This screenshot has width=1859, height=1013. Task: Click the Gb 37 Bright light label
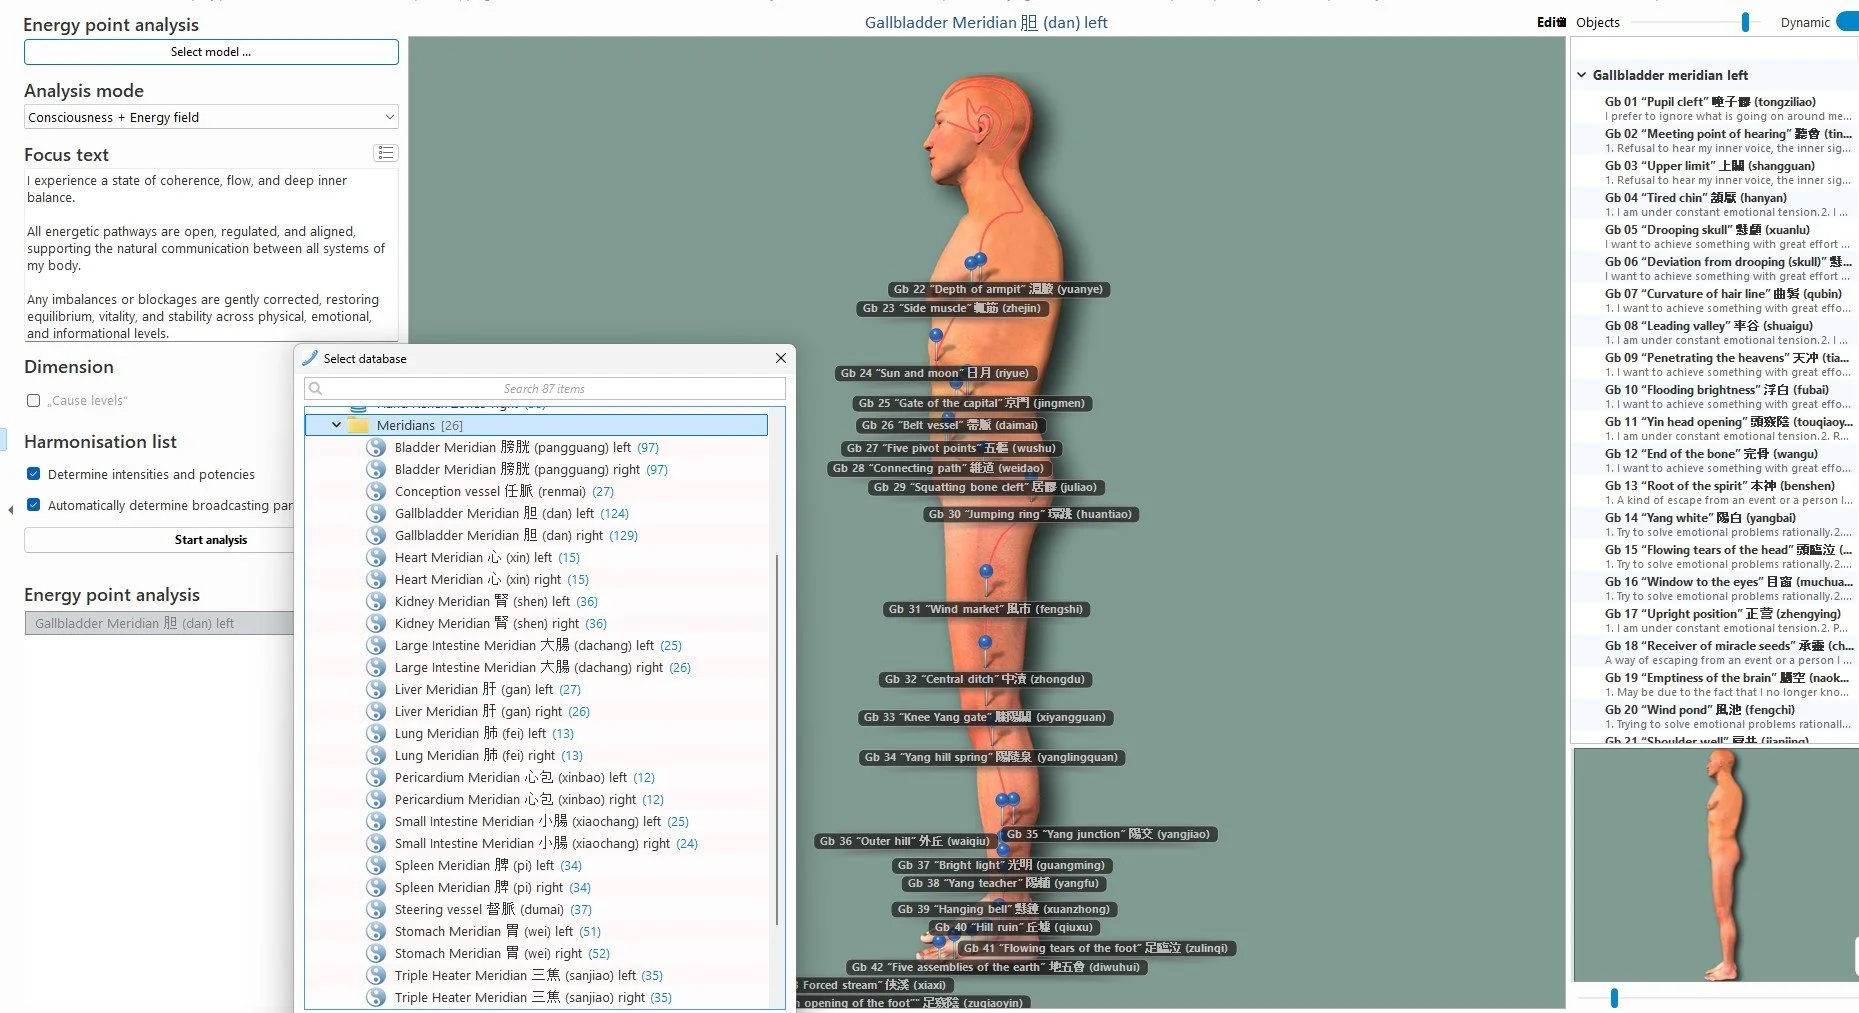[x=1001, y=865]
